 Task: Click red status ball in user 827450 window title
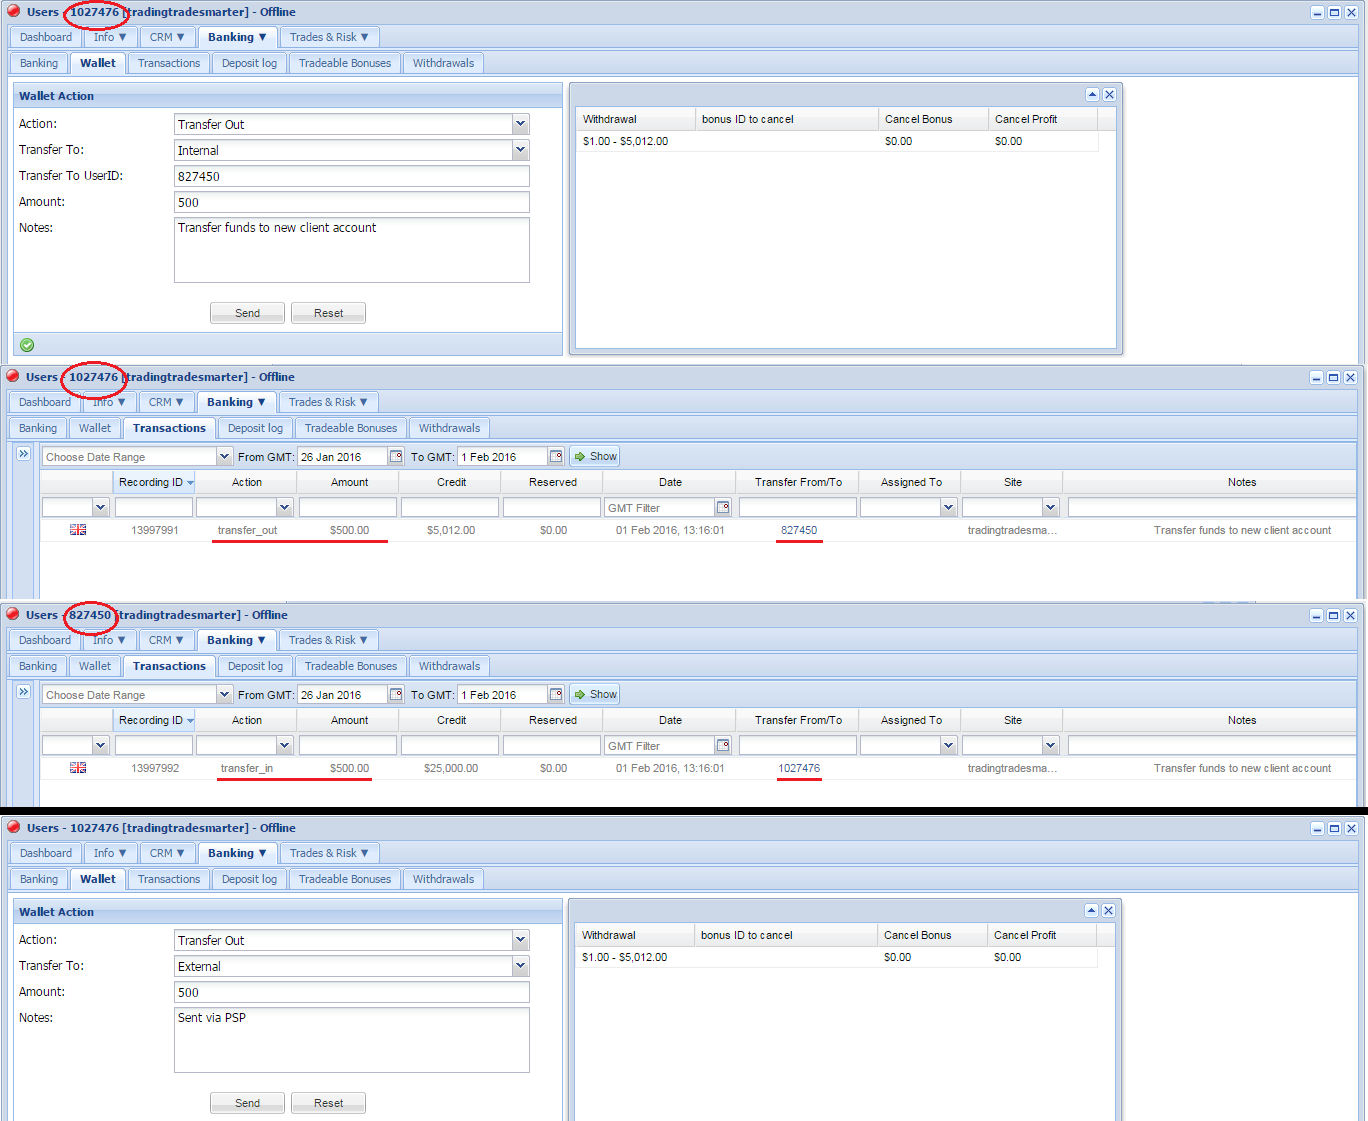click(x=13, y=614)
